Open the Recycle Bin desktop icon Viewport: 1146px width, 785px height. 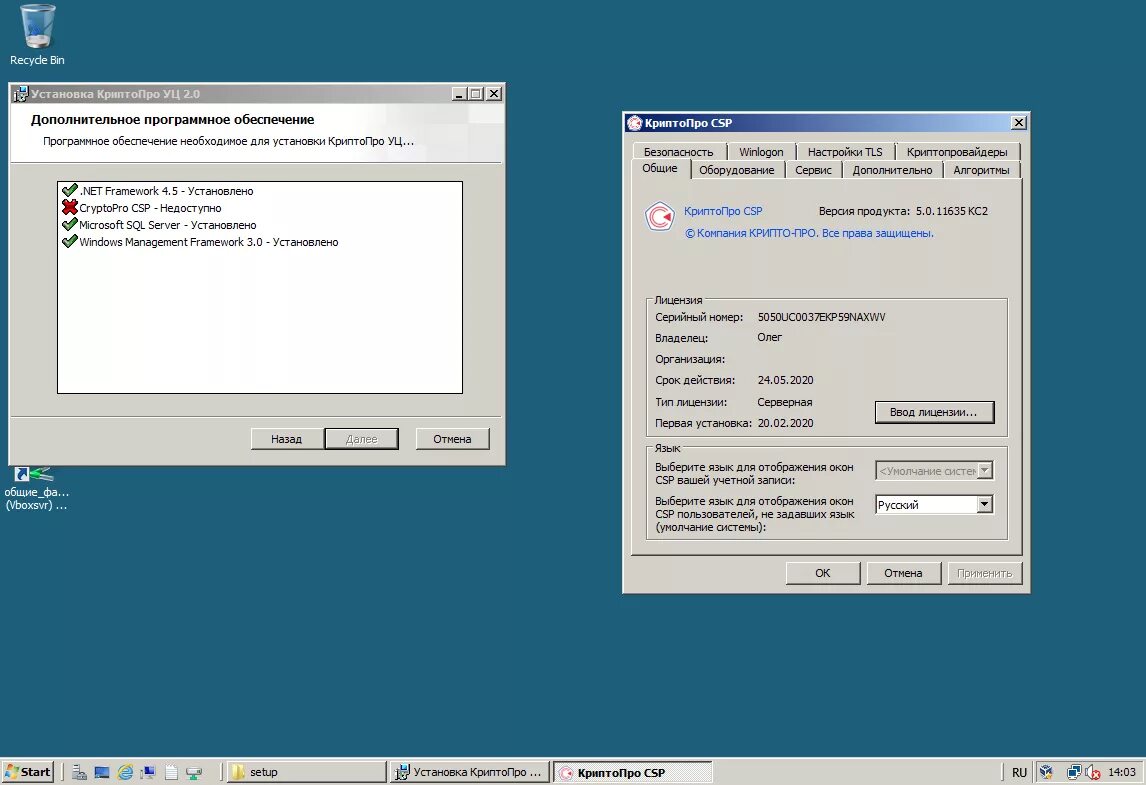pyautogui.click(x=37, y=34)
